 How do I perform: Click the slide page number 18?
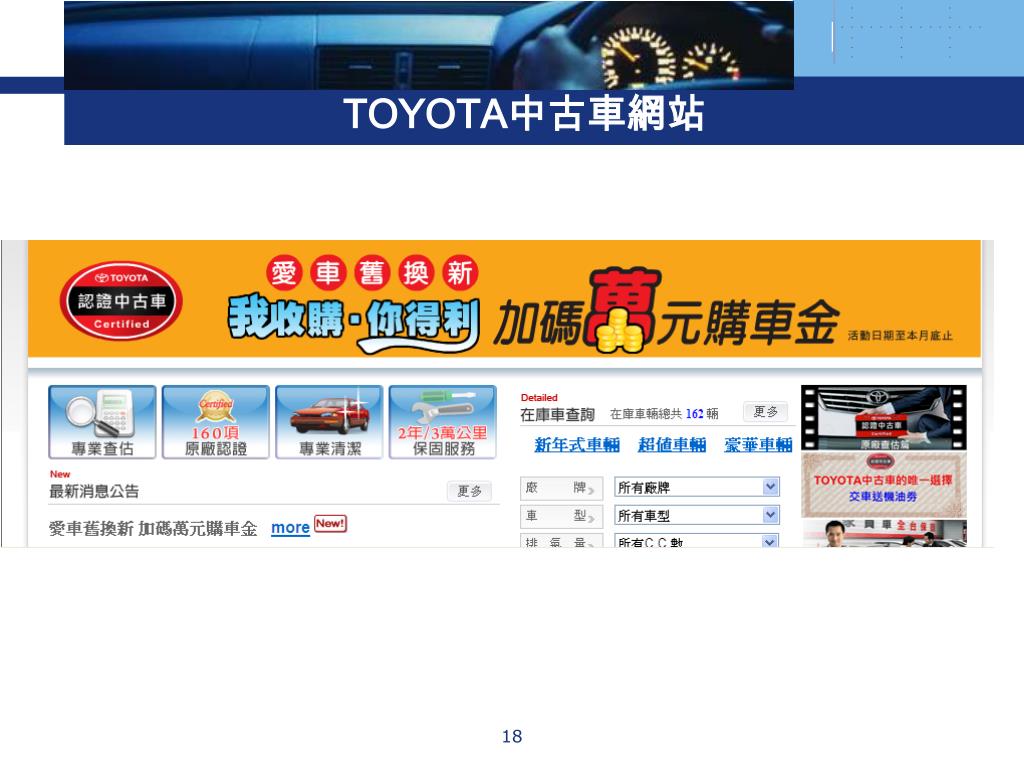coord(512,737)
